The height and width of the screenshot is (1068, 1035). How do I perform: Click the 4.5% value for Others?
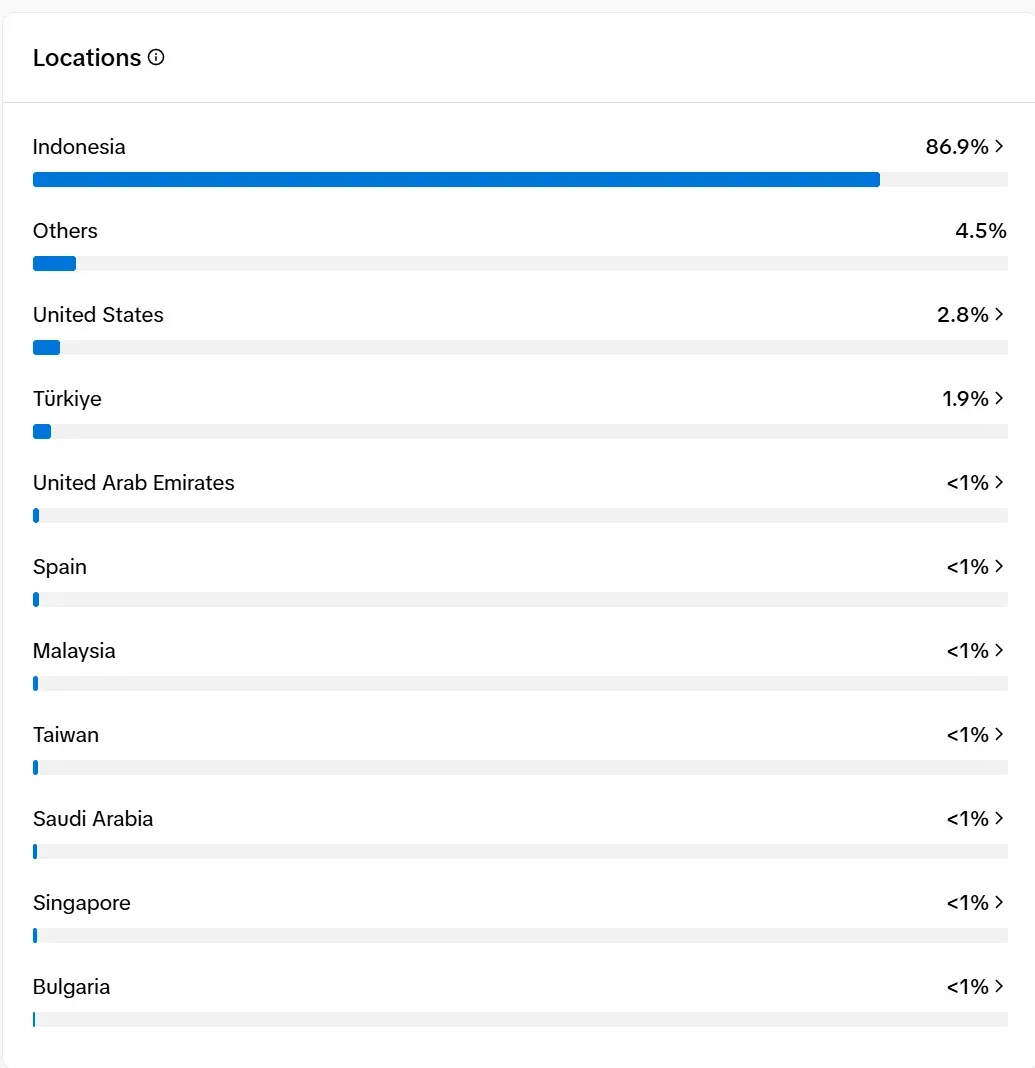point(980,231)
